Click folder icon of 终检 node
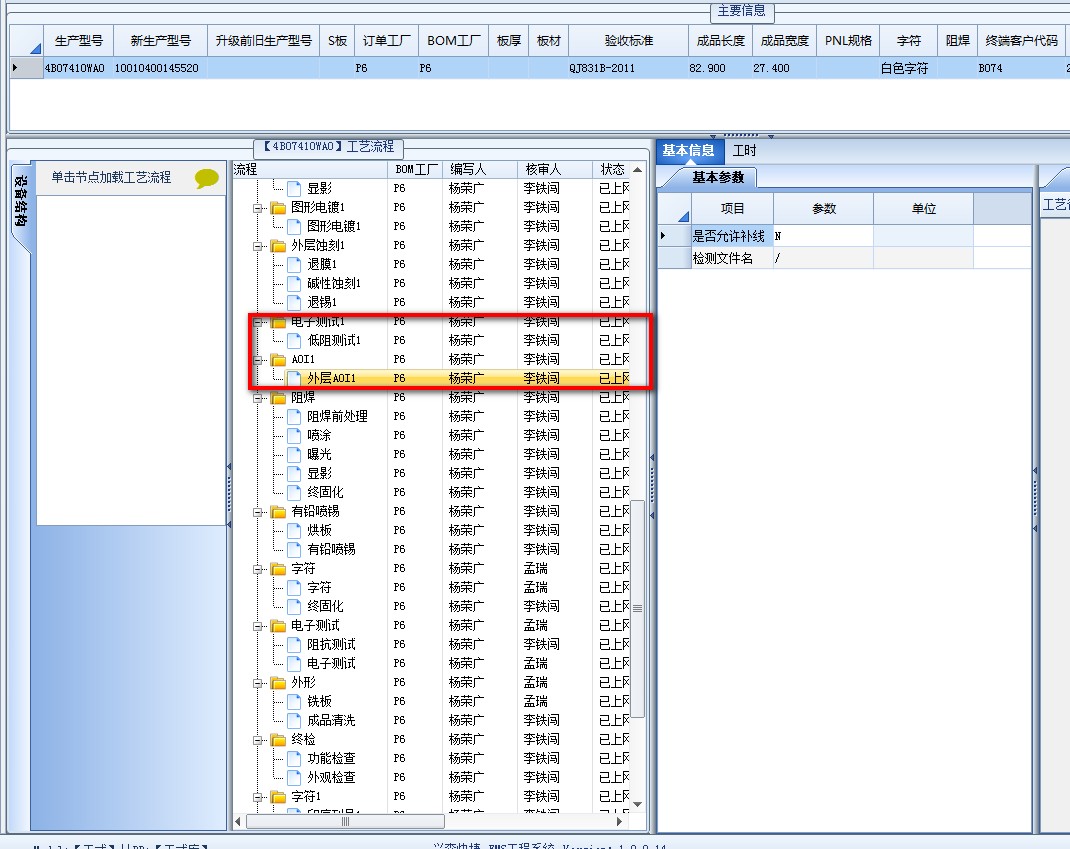The height and width of the screenshot is (849, 1070). pos(278,740)
